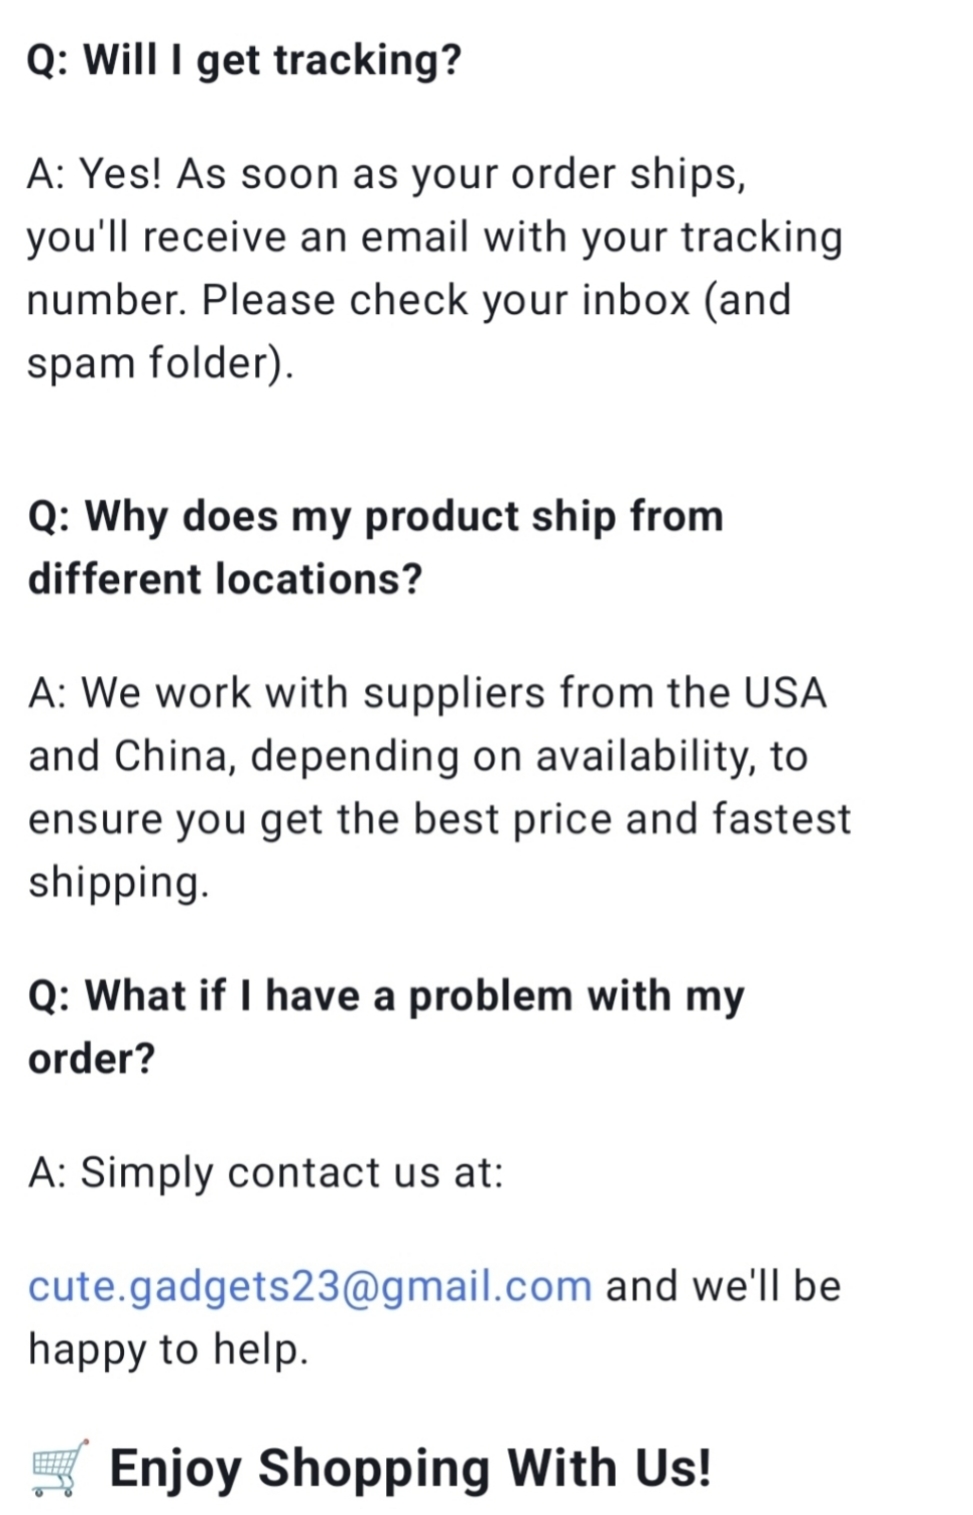Click the "happy to help." text
The image size is (973, 1515).
pyautogui.click(x=168, y=1349)
